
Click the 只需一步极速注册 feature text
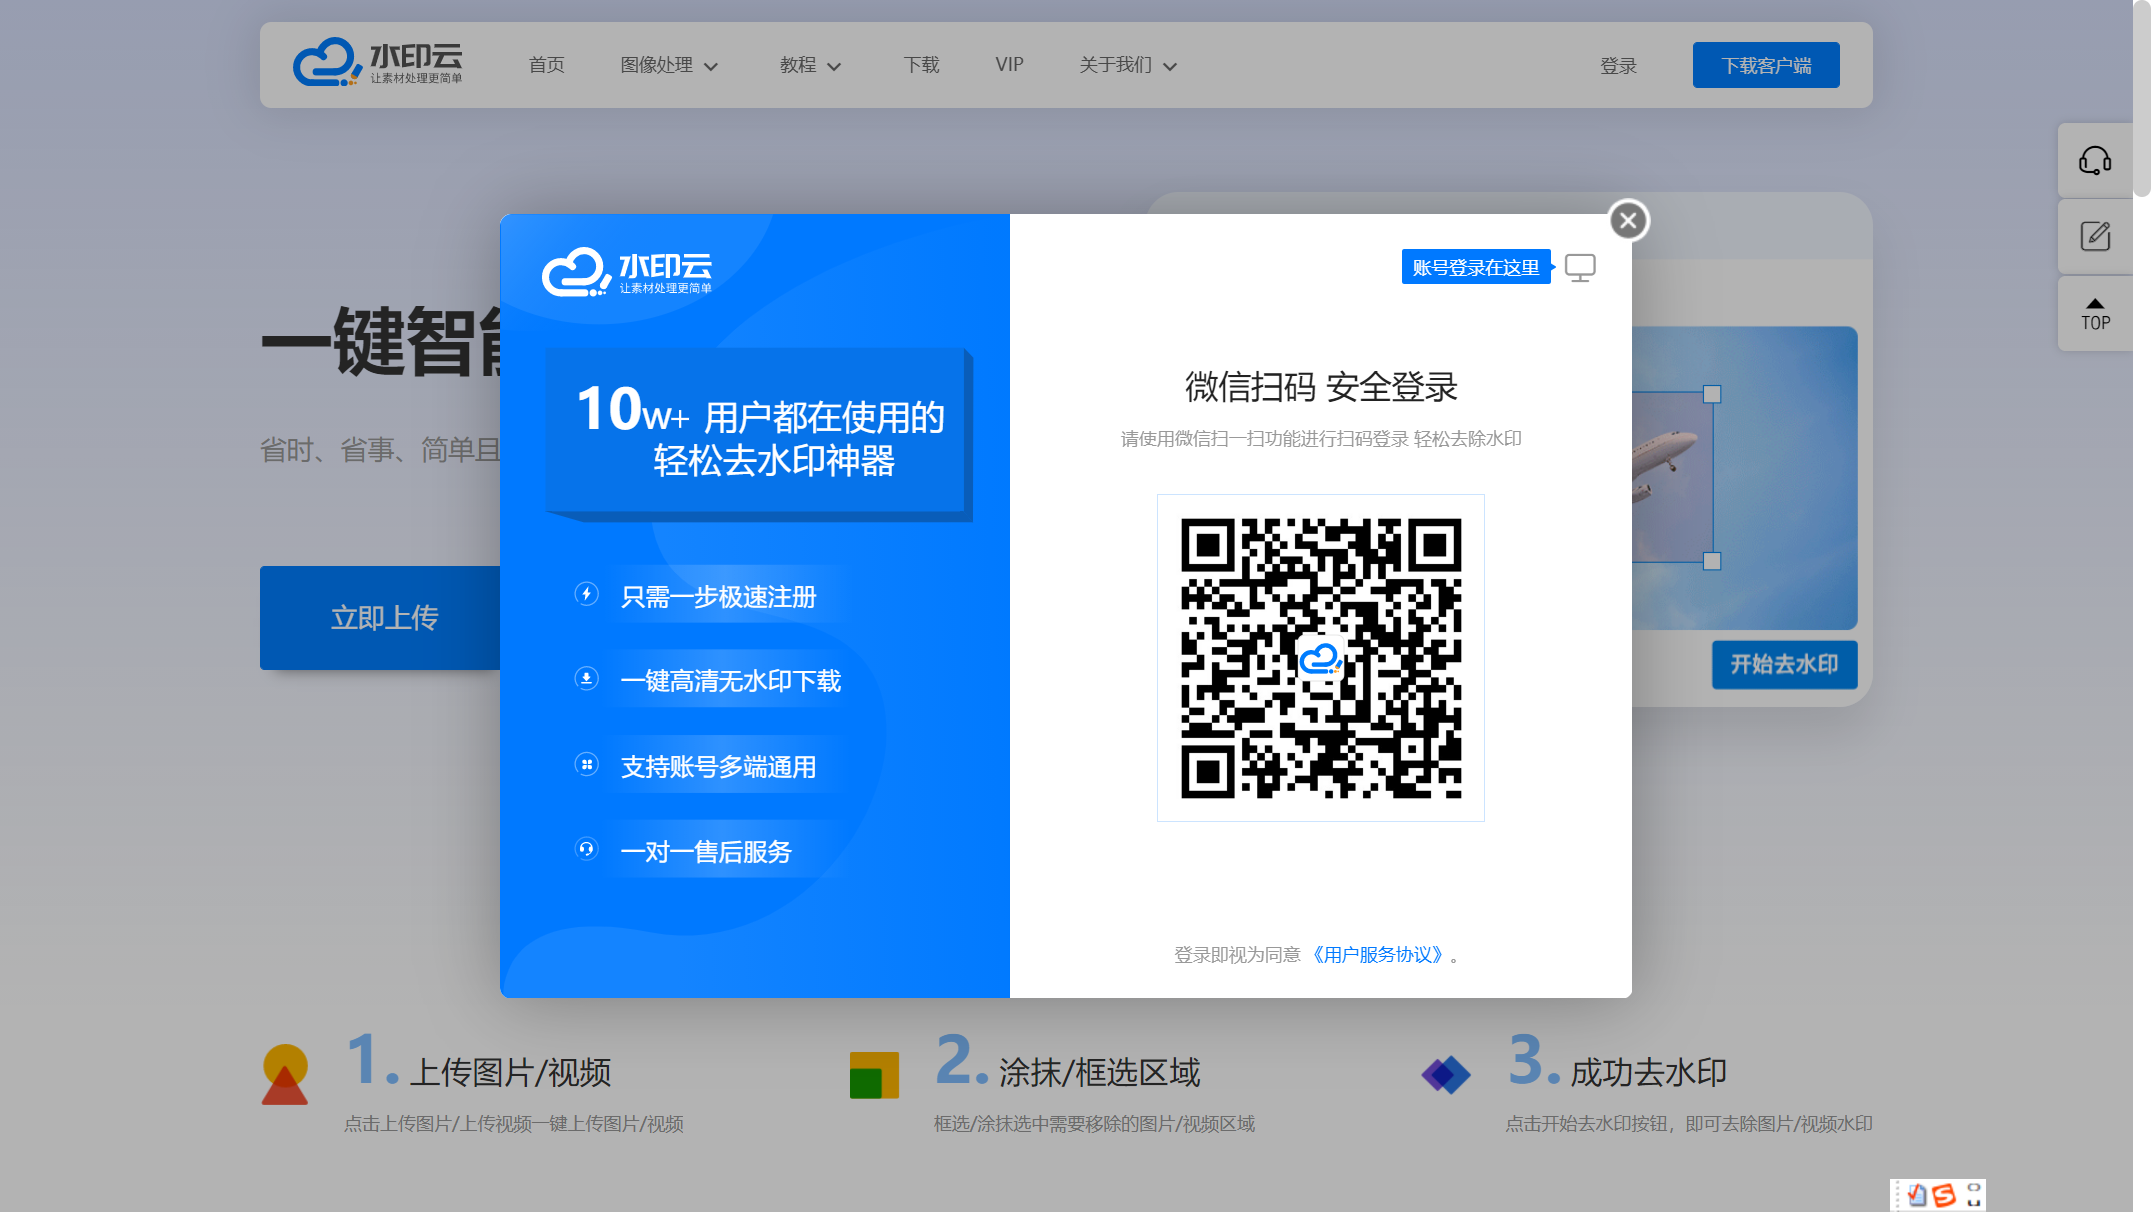pyautogui.click(x=719, y=597)
